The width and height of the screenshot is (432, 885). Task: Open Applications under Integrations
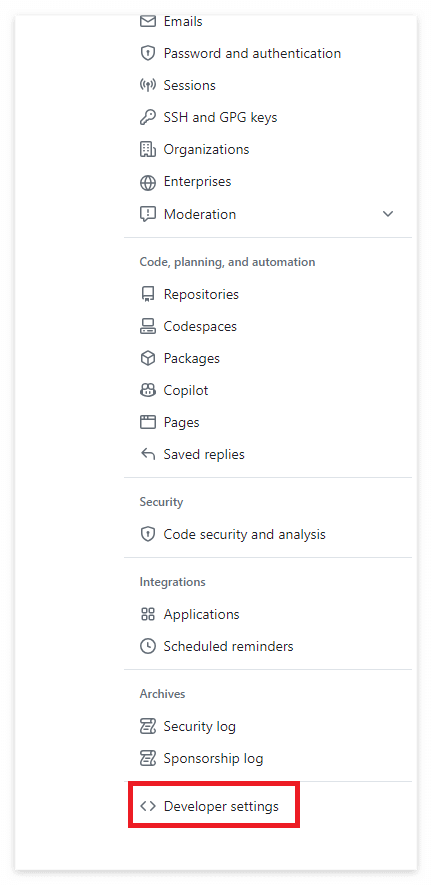coord(202,614)
